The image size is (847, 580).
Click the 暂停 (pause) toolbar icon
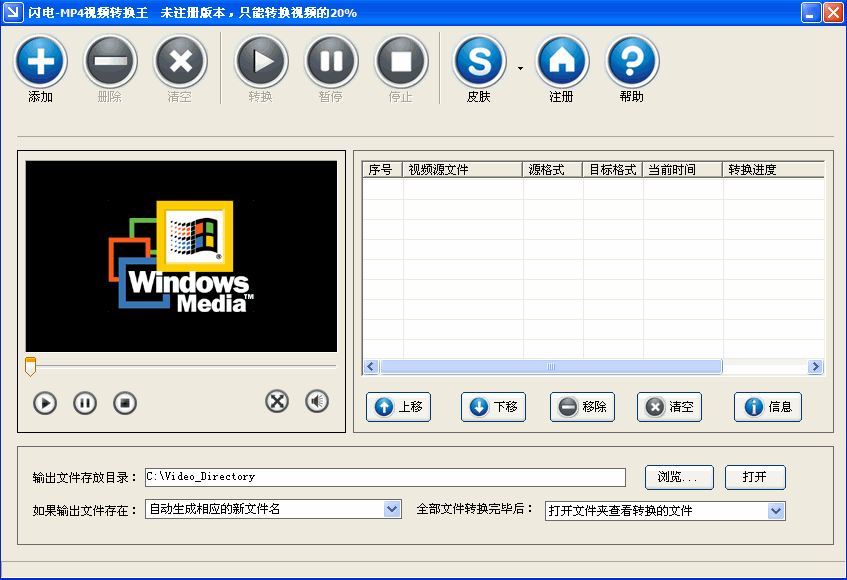pyautogui.click(x=331, y=61)
